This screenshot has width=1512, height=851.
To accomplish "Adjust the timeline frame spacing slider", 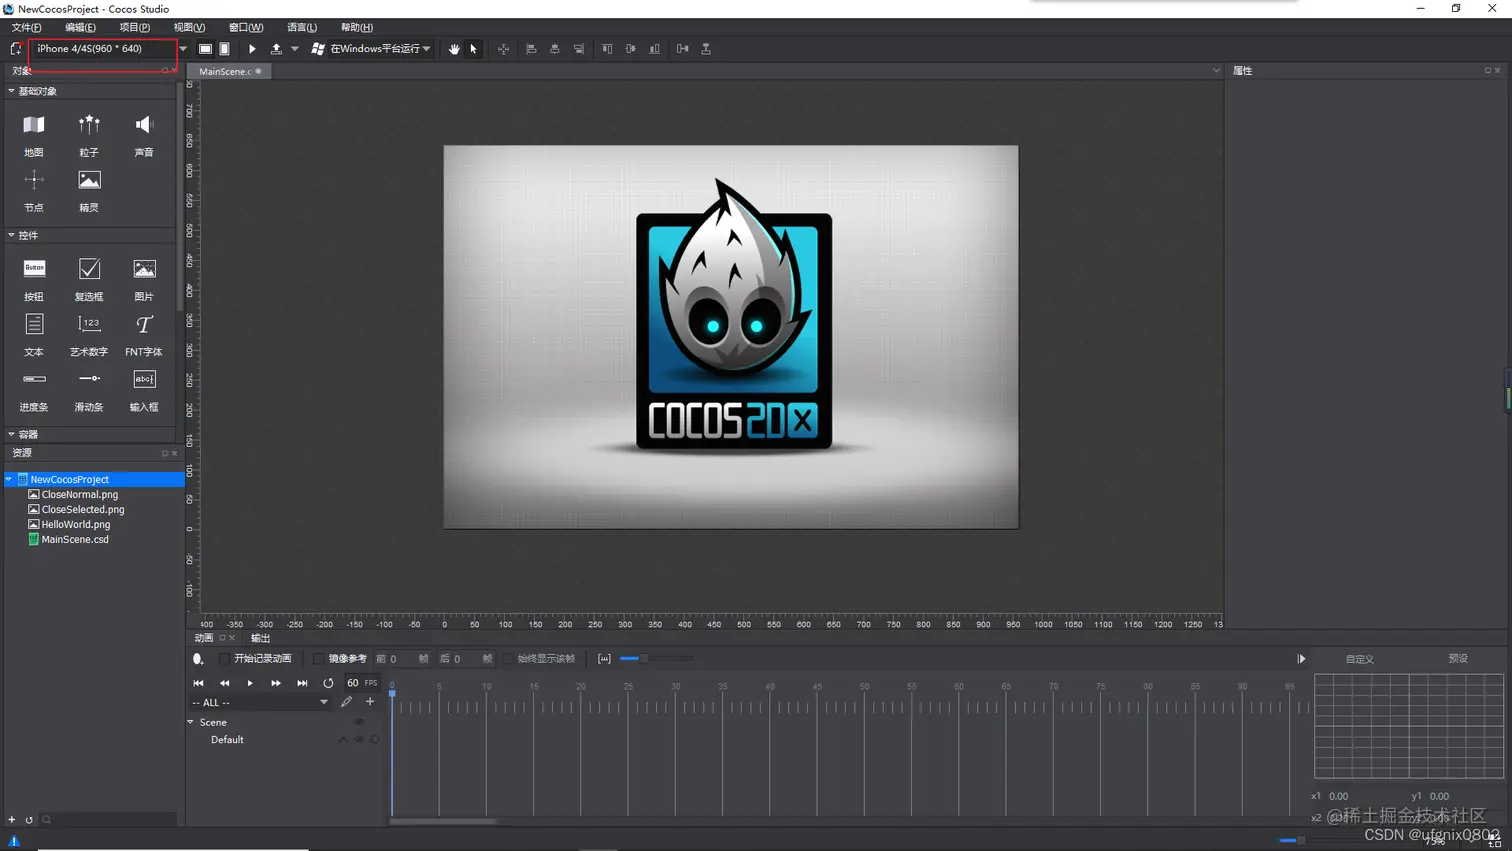I will pos(645,659).
